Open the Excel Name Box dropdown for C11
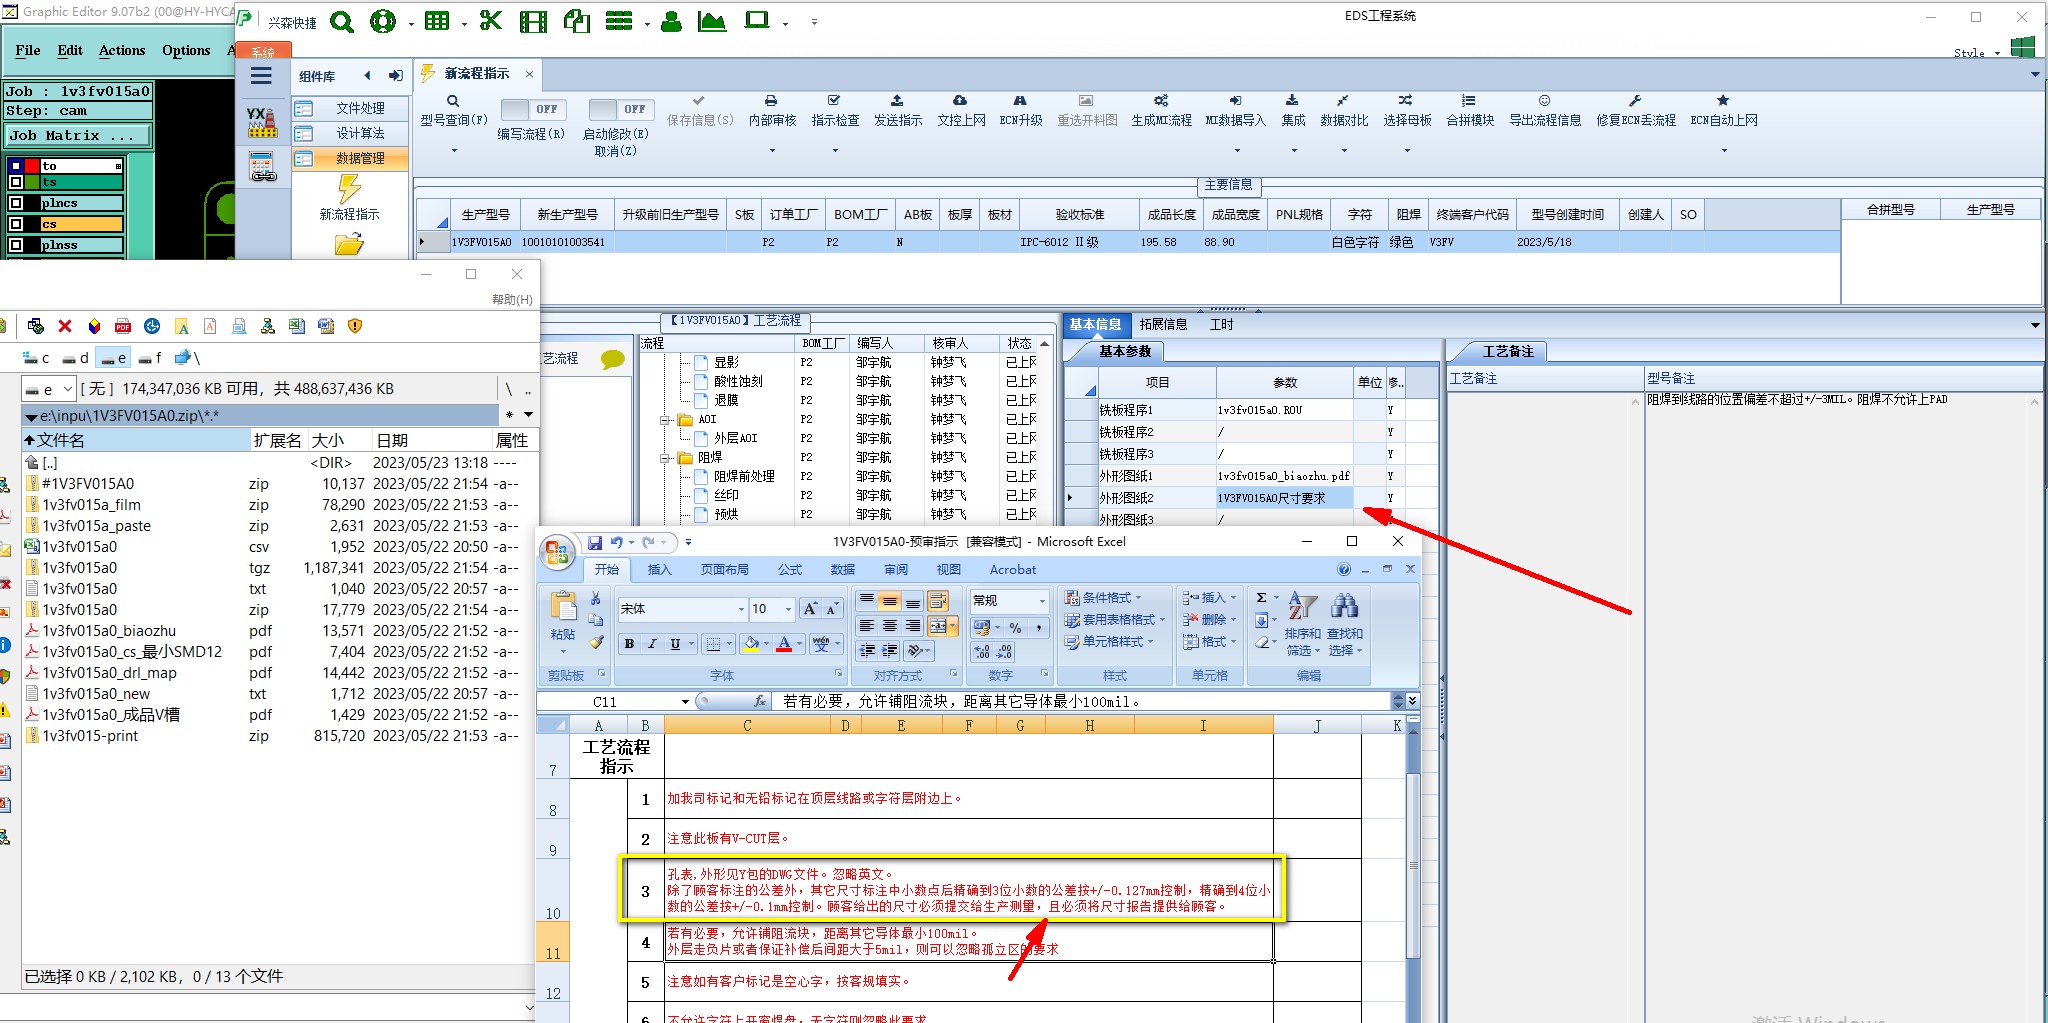 tap(685, 702)
